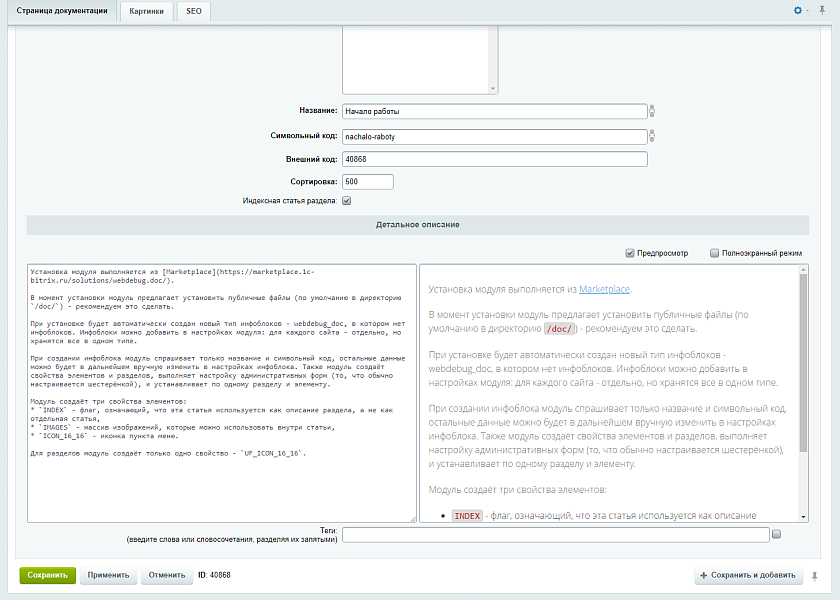
Task: Enable the Полноэкранный режим checkbox
Action: tap(714, 253)
